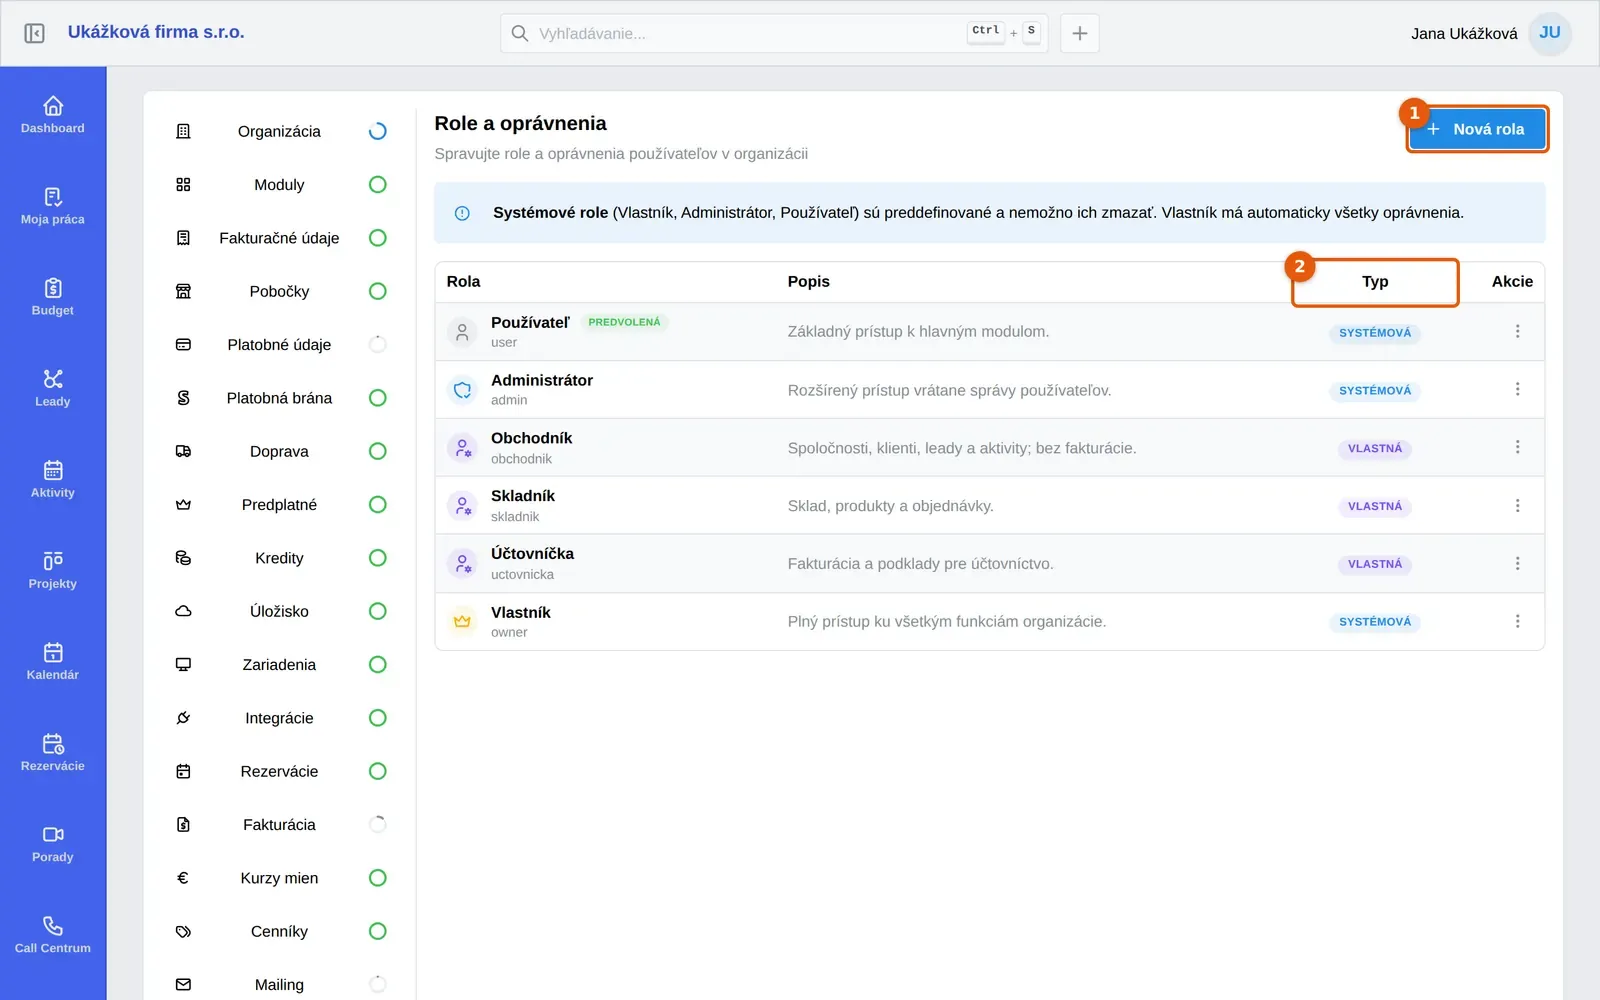This screenshot has height=1000, width=1600.
Task: Open the Kurzy mien settings item
Action: (279, 878)
